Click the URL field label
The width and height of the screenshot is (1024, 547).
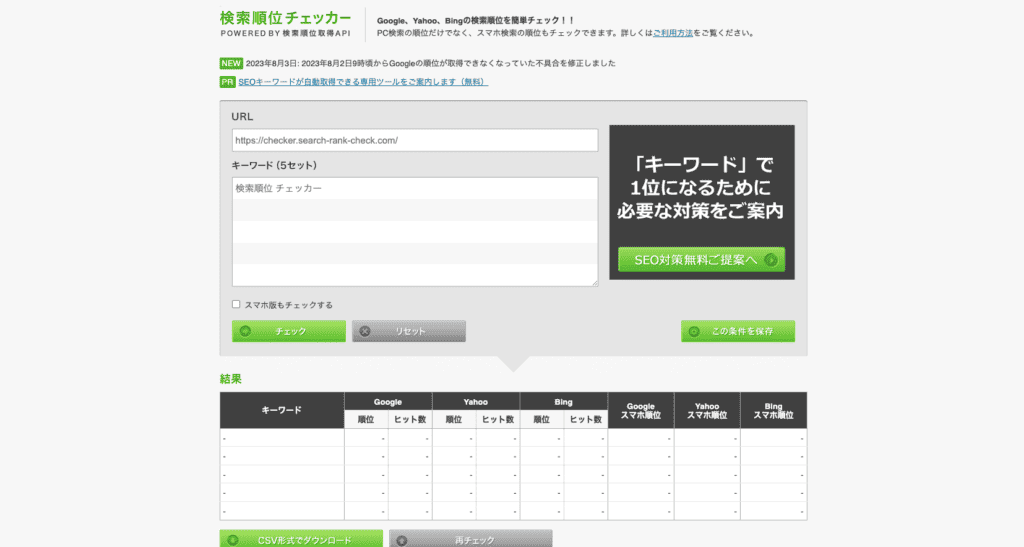242,117
